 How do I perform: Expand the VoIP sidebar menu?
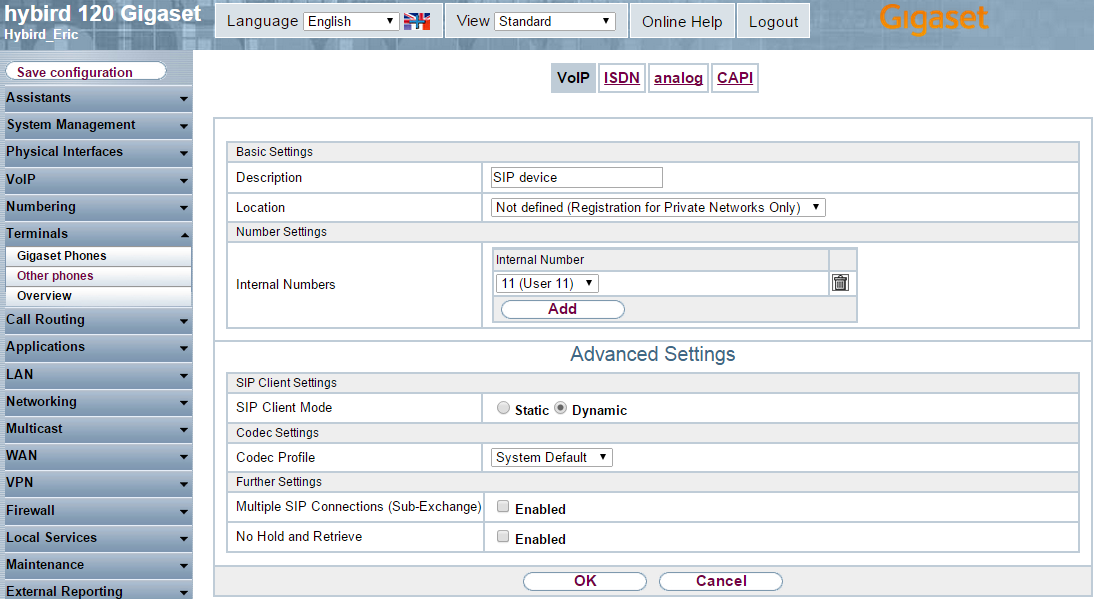point(97,180)
